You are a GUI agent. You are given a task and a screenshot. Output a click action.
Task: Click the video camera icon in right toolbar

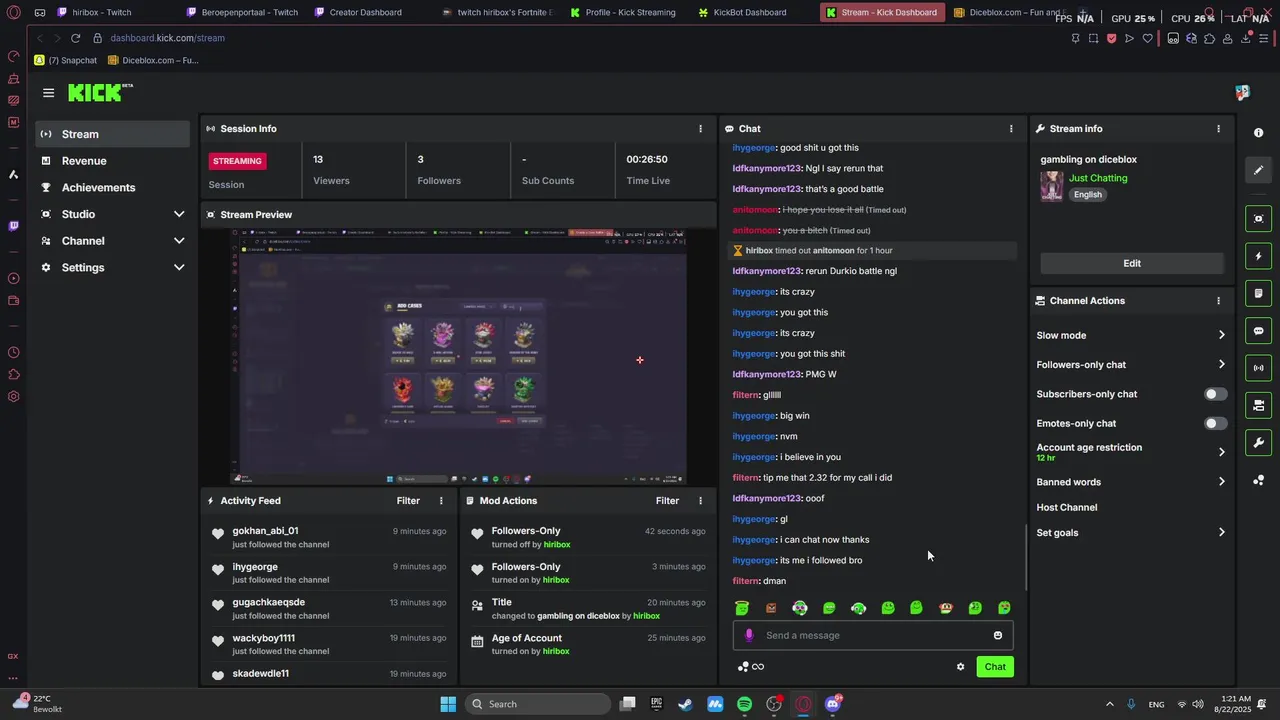[x=1258, y=405]
